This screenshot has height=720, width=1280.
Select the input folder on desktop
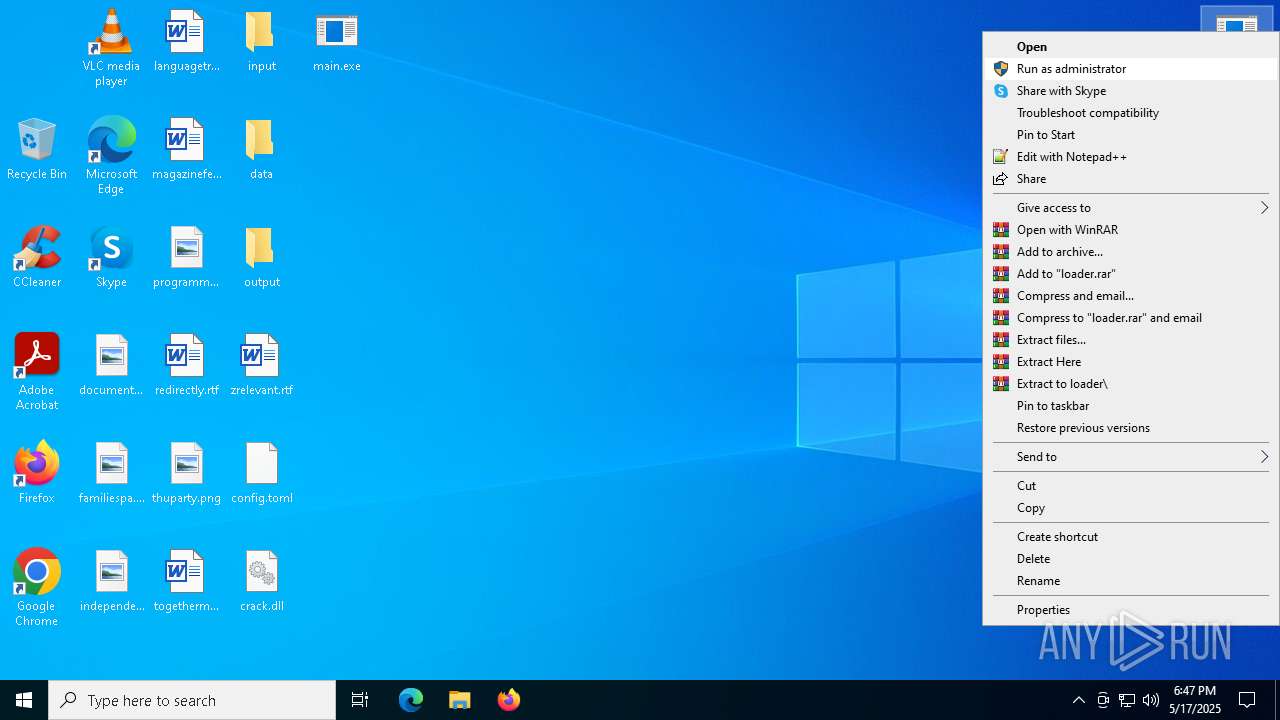click(x=261, y=42)
